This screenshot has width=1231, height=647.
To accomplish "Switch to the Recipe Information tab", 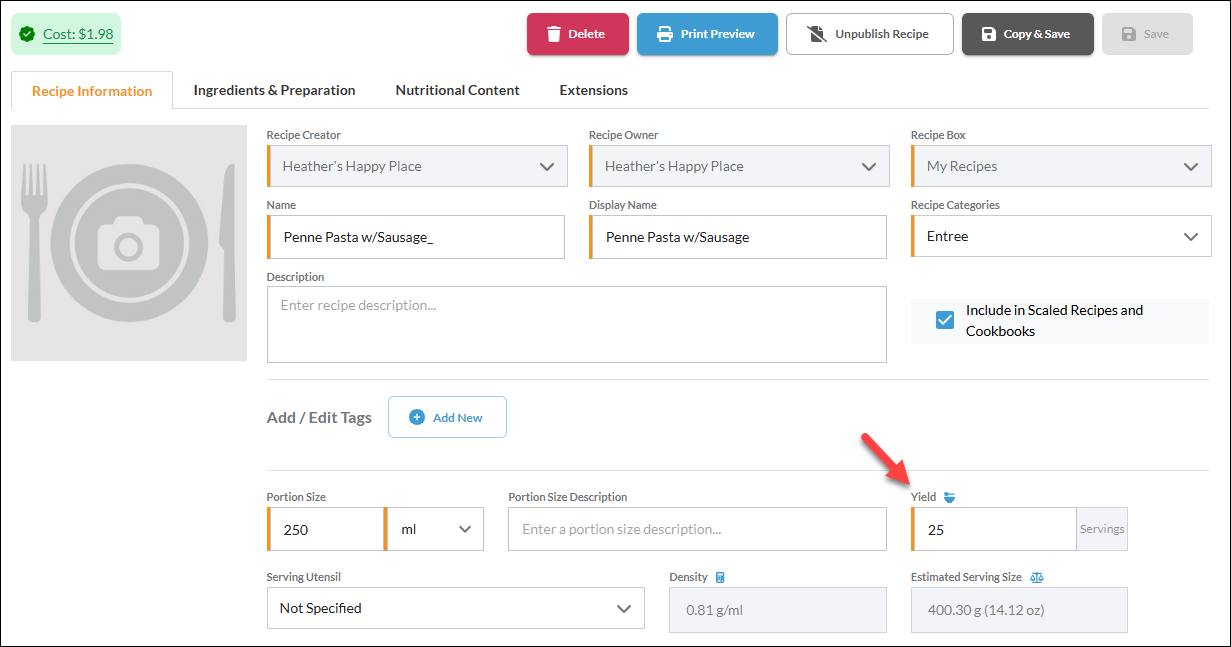I will tap(92, 90).
